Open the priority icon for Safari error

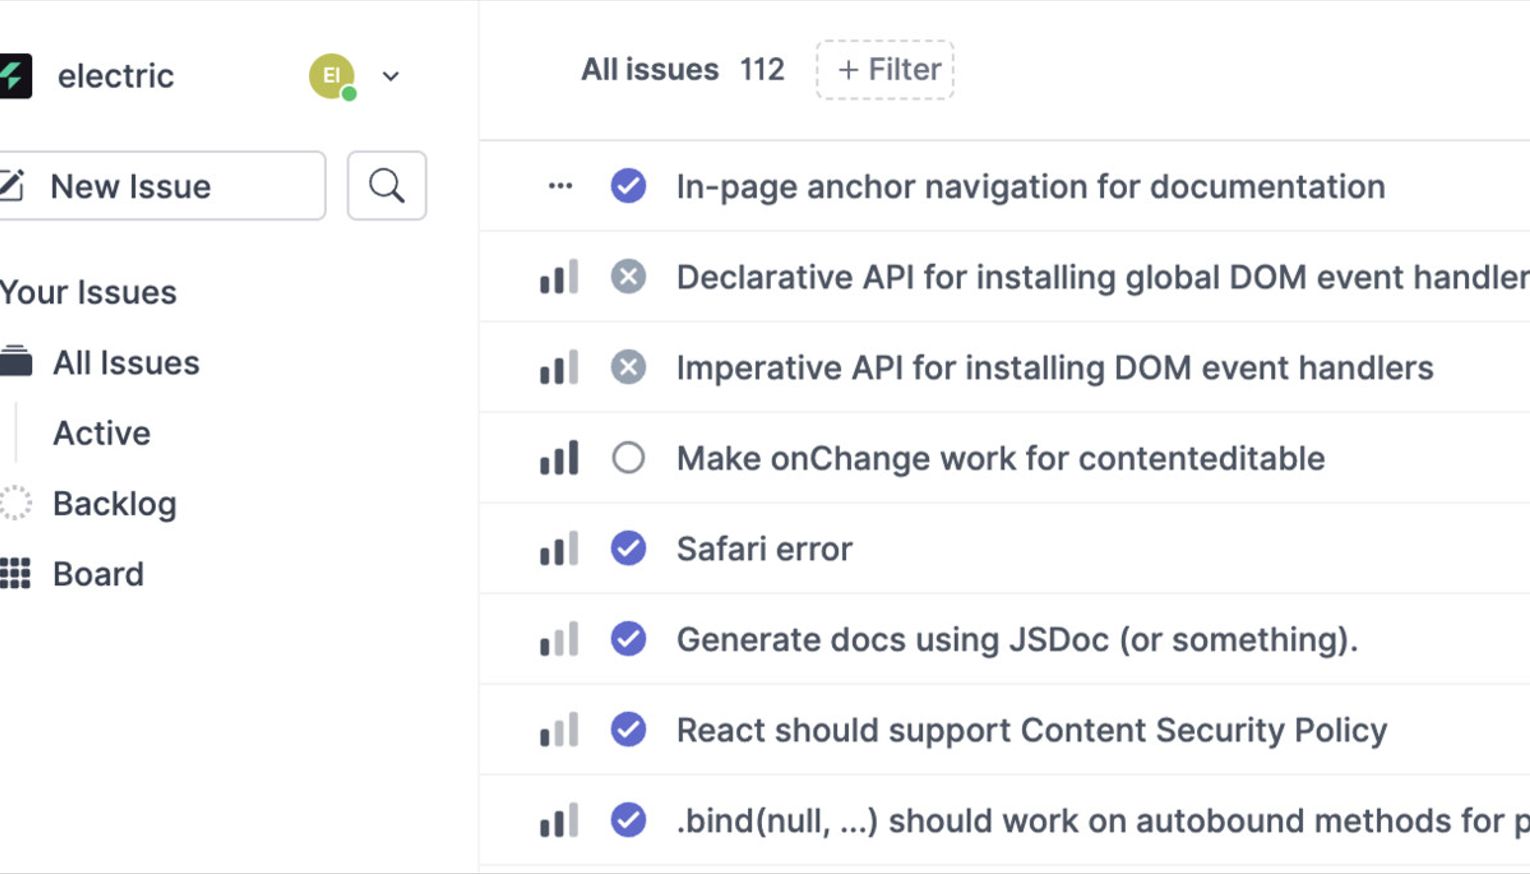click(559, 549)
